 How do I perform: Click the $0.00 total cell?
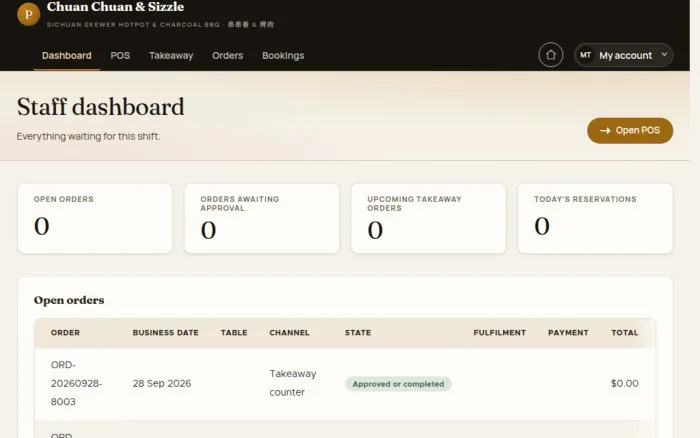tap(624, 384)
